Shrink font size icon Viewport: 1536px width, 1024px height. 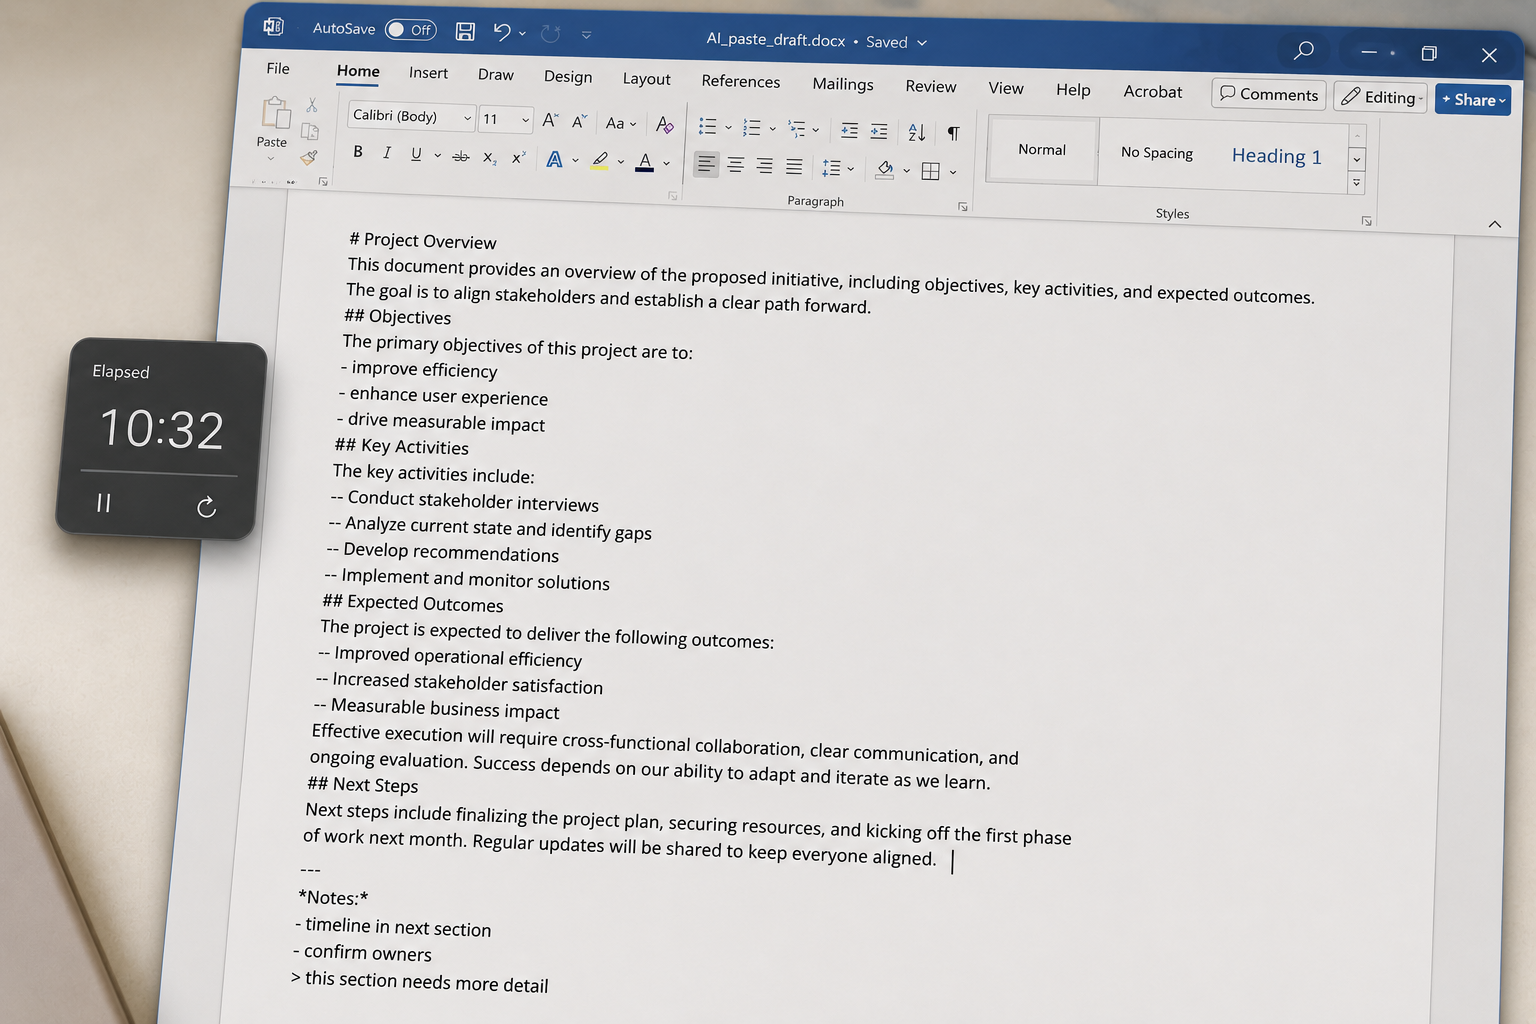point(580,122)
